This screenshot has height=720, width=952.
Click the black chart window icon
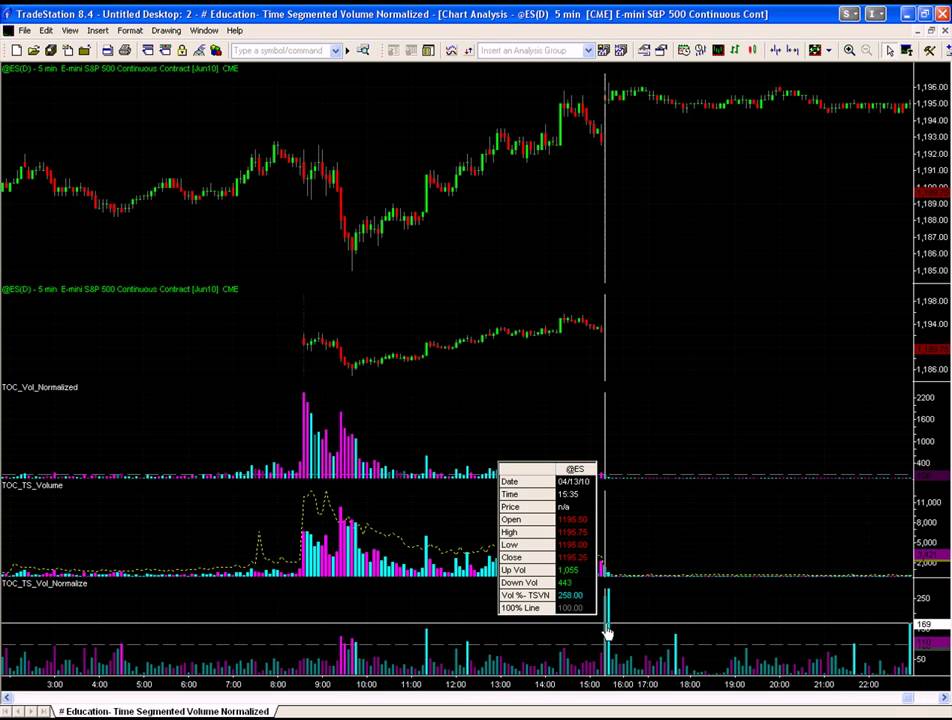[x=718, y=50]
